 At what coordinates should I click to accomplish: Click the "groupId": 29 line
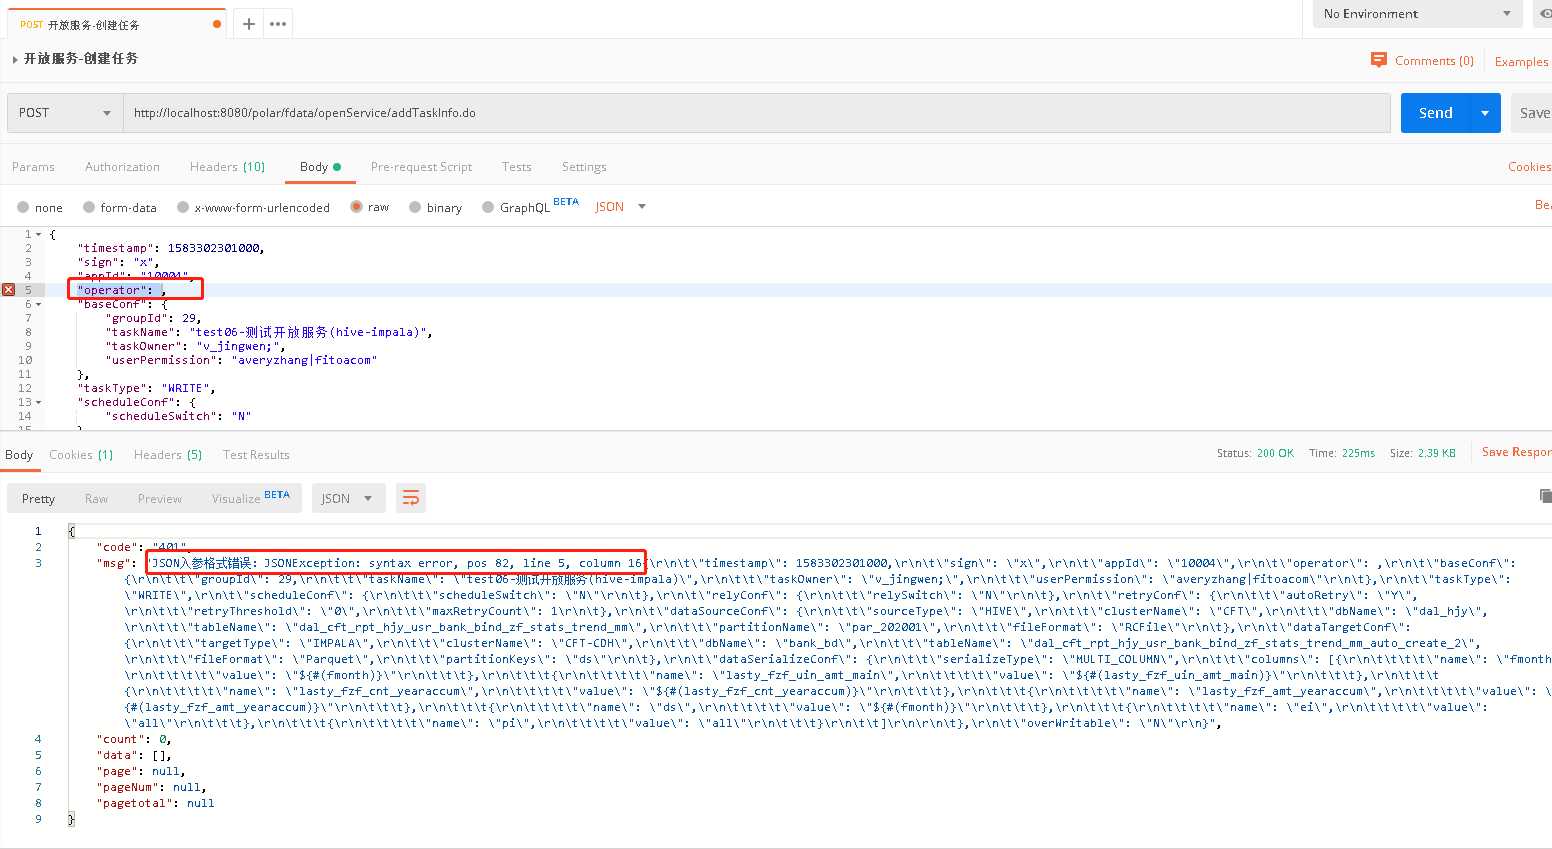point(153,318)
